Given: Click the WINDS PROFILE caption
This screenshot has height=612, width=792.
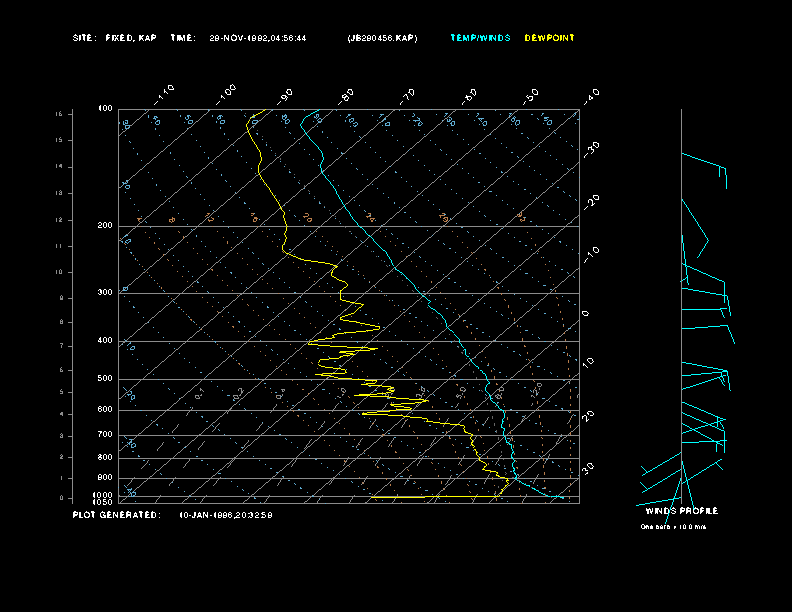Looking at the screenshot, I should (681, 511).
